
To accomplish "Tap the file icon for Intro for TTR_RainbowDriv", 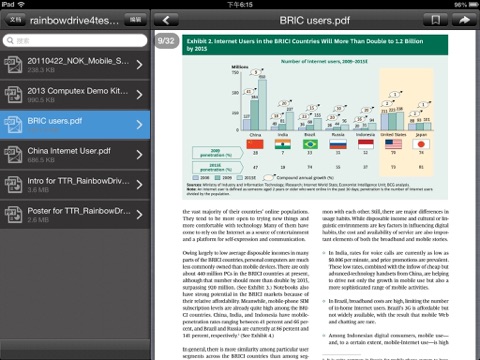I will point(13,185).
